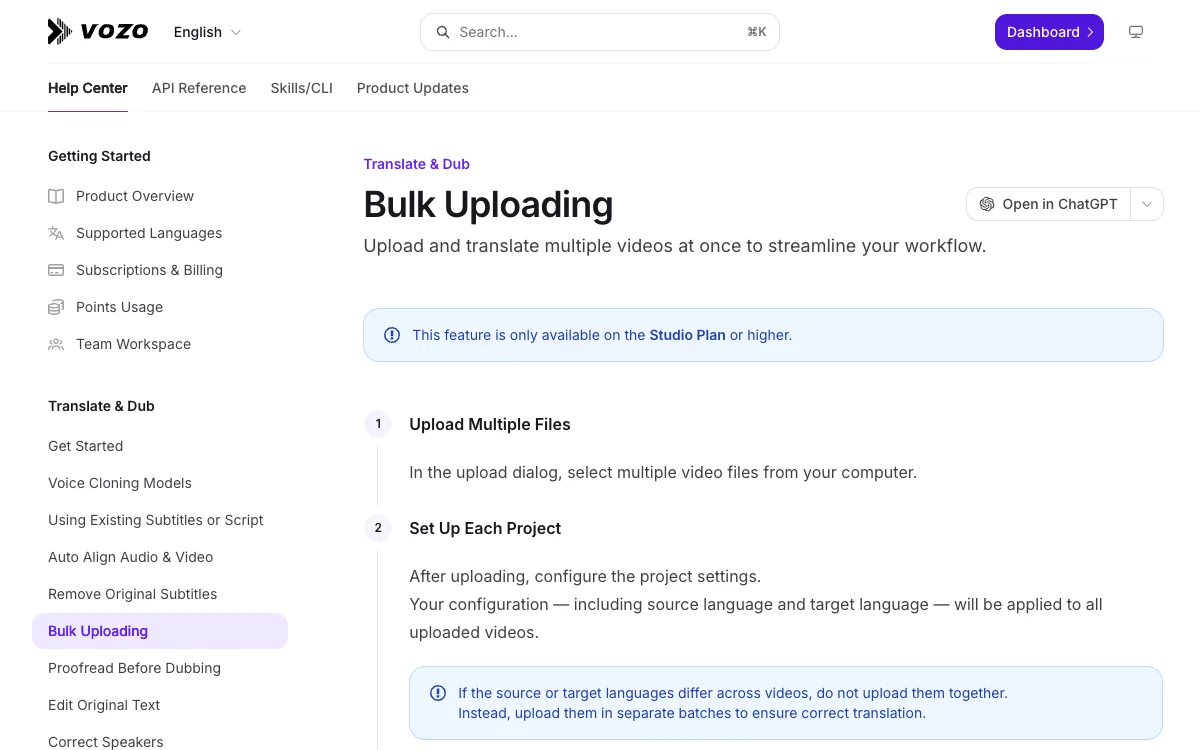
Task: Click the Studio Plan notice info icon
Action: pos(392,335)
